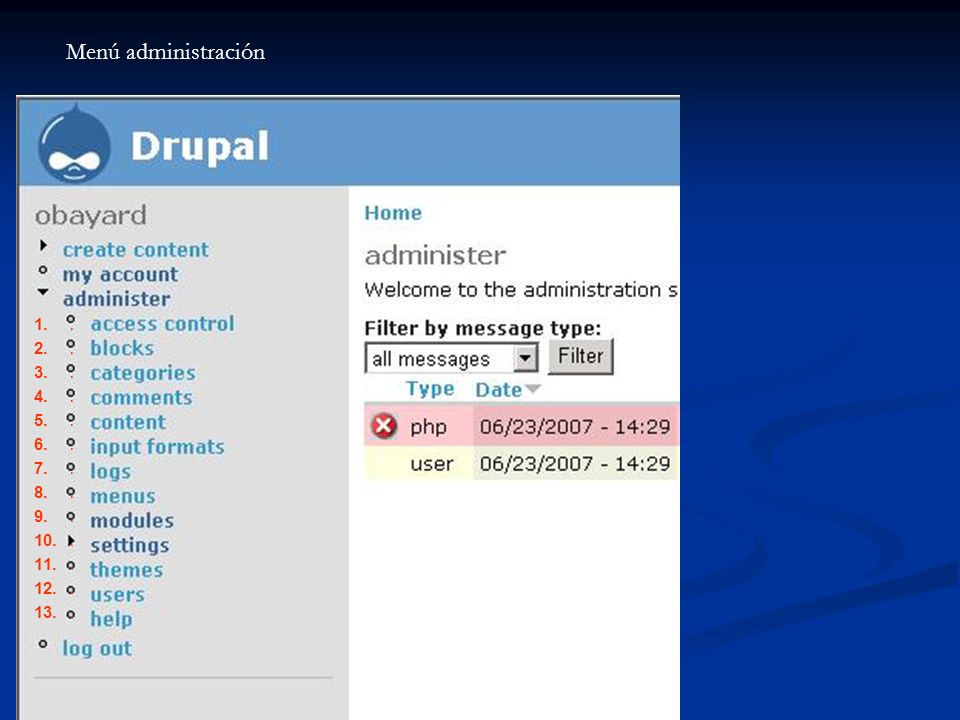Open the themes page

coord(126,570)
